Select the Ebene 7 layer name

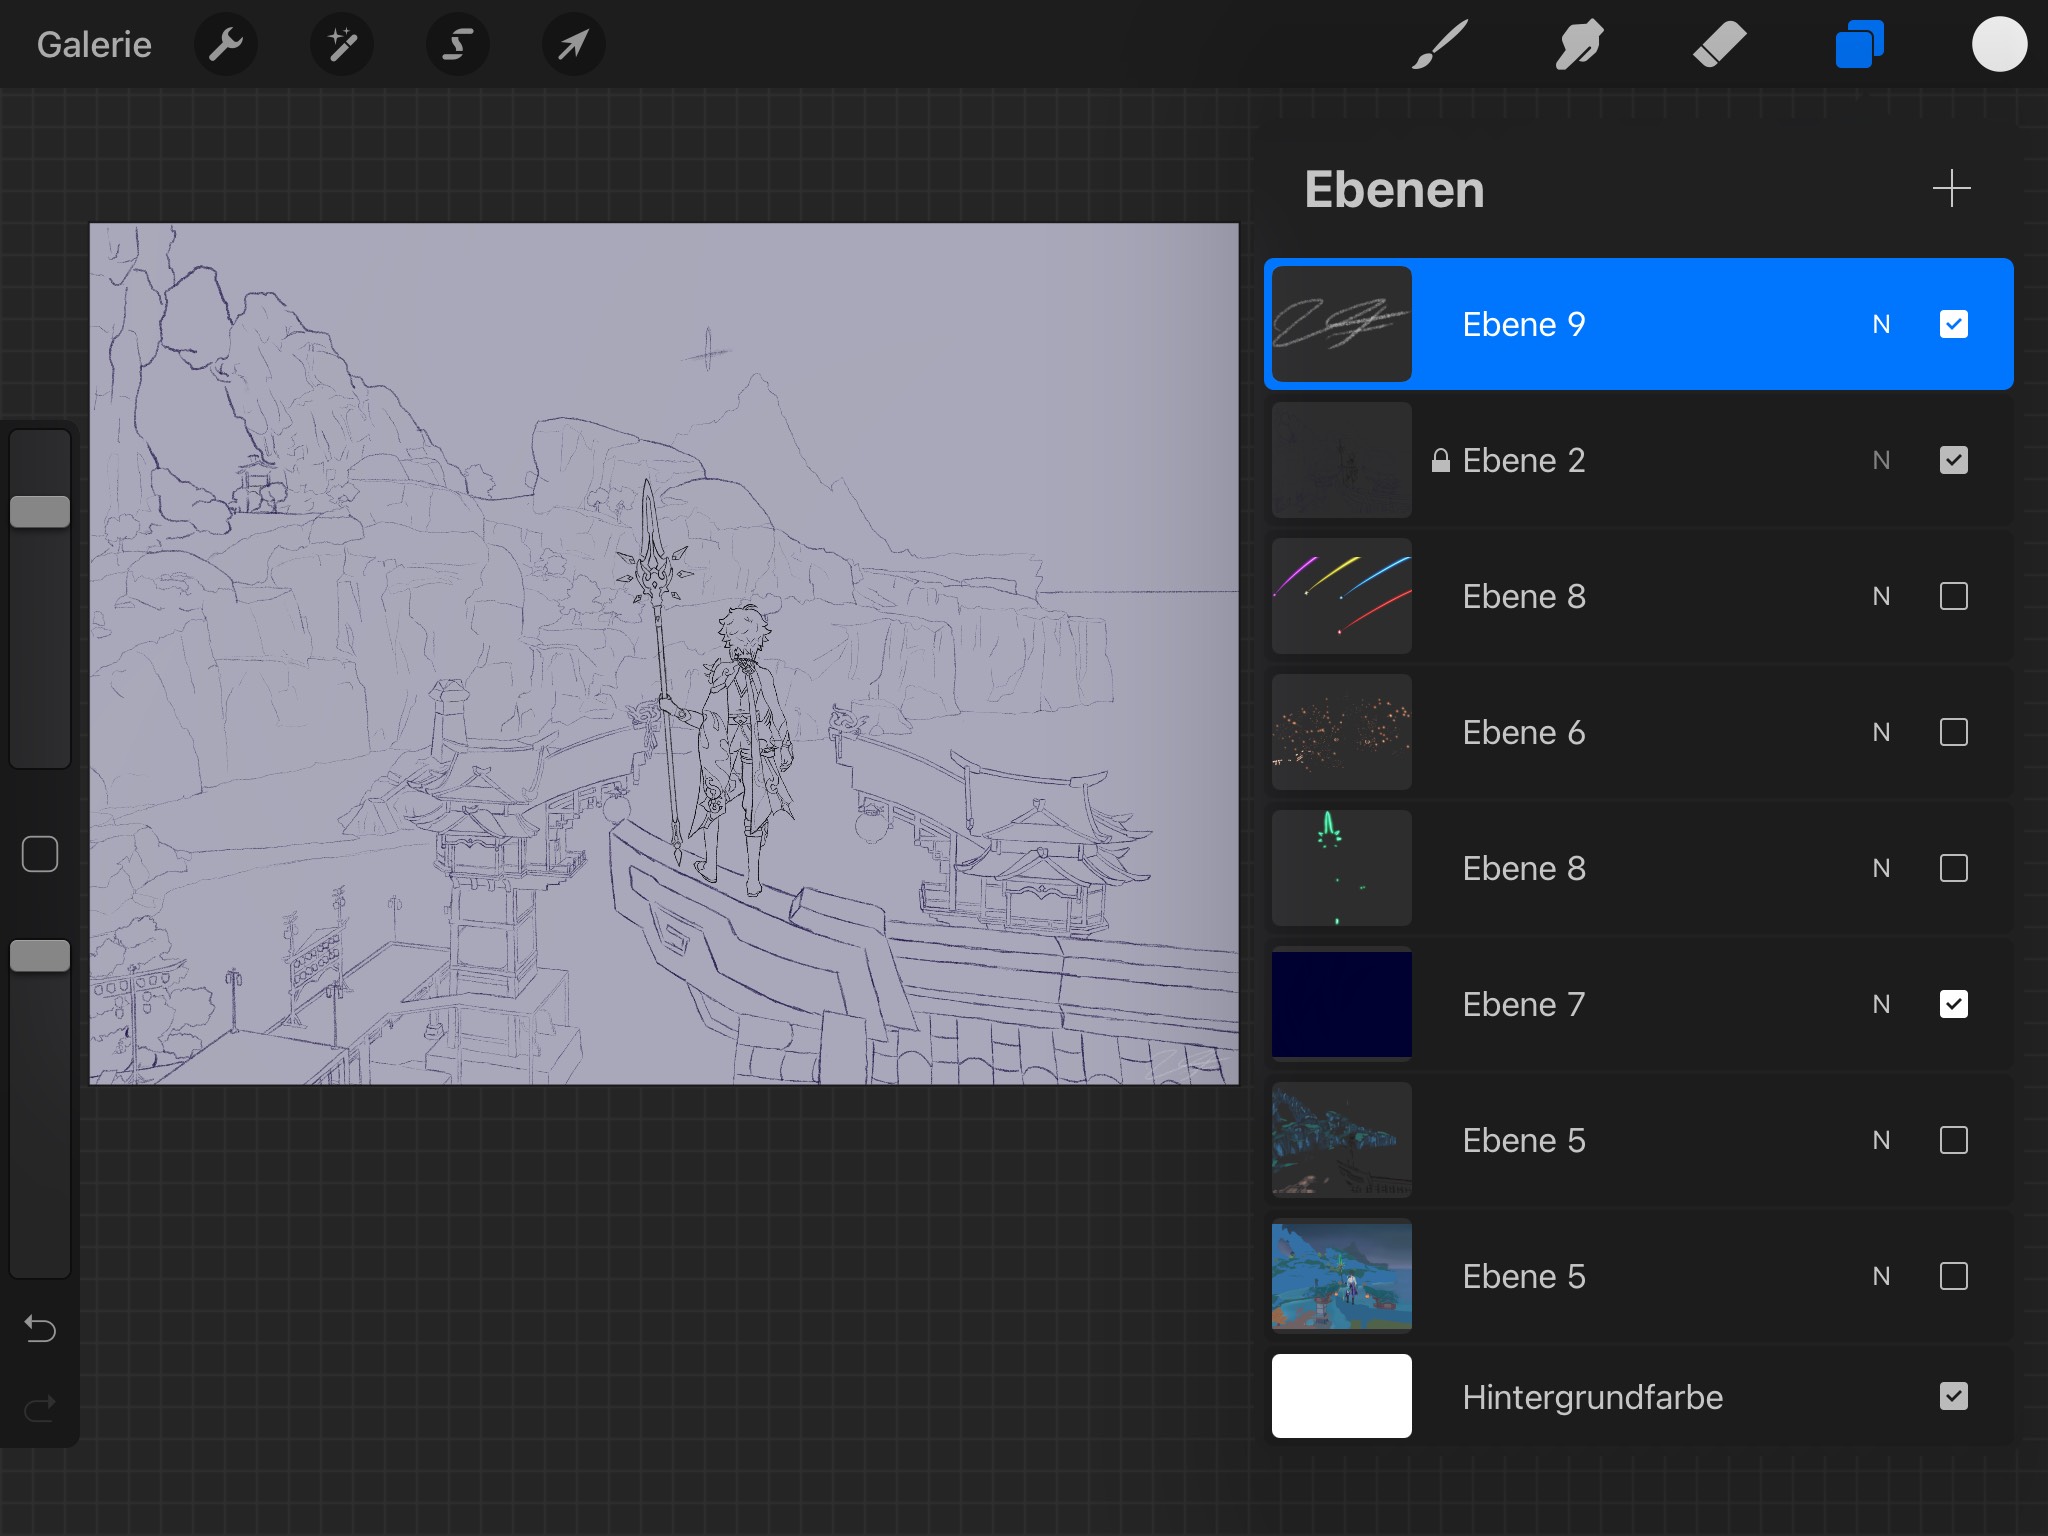[1524, 1004]
